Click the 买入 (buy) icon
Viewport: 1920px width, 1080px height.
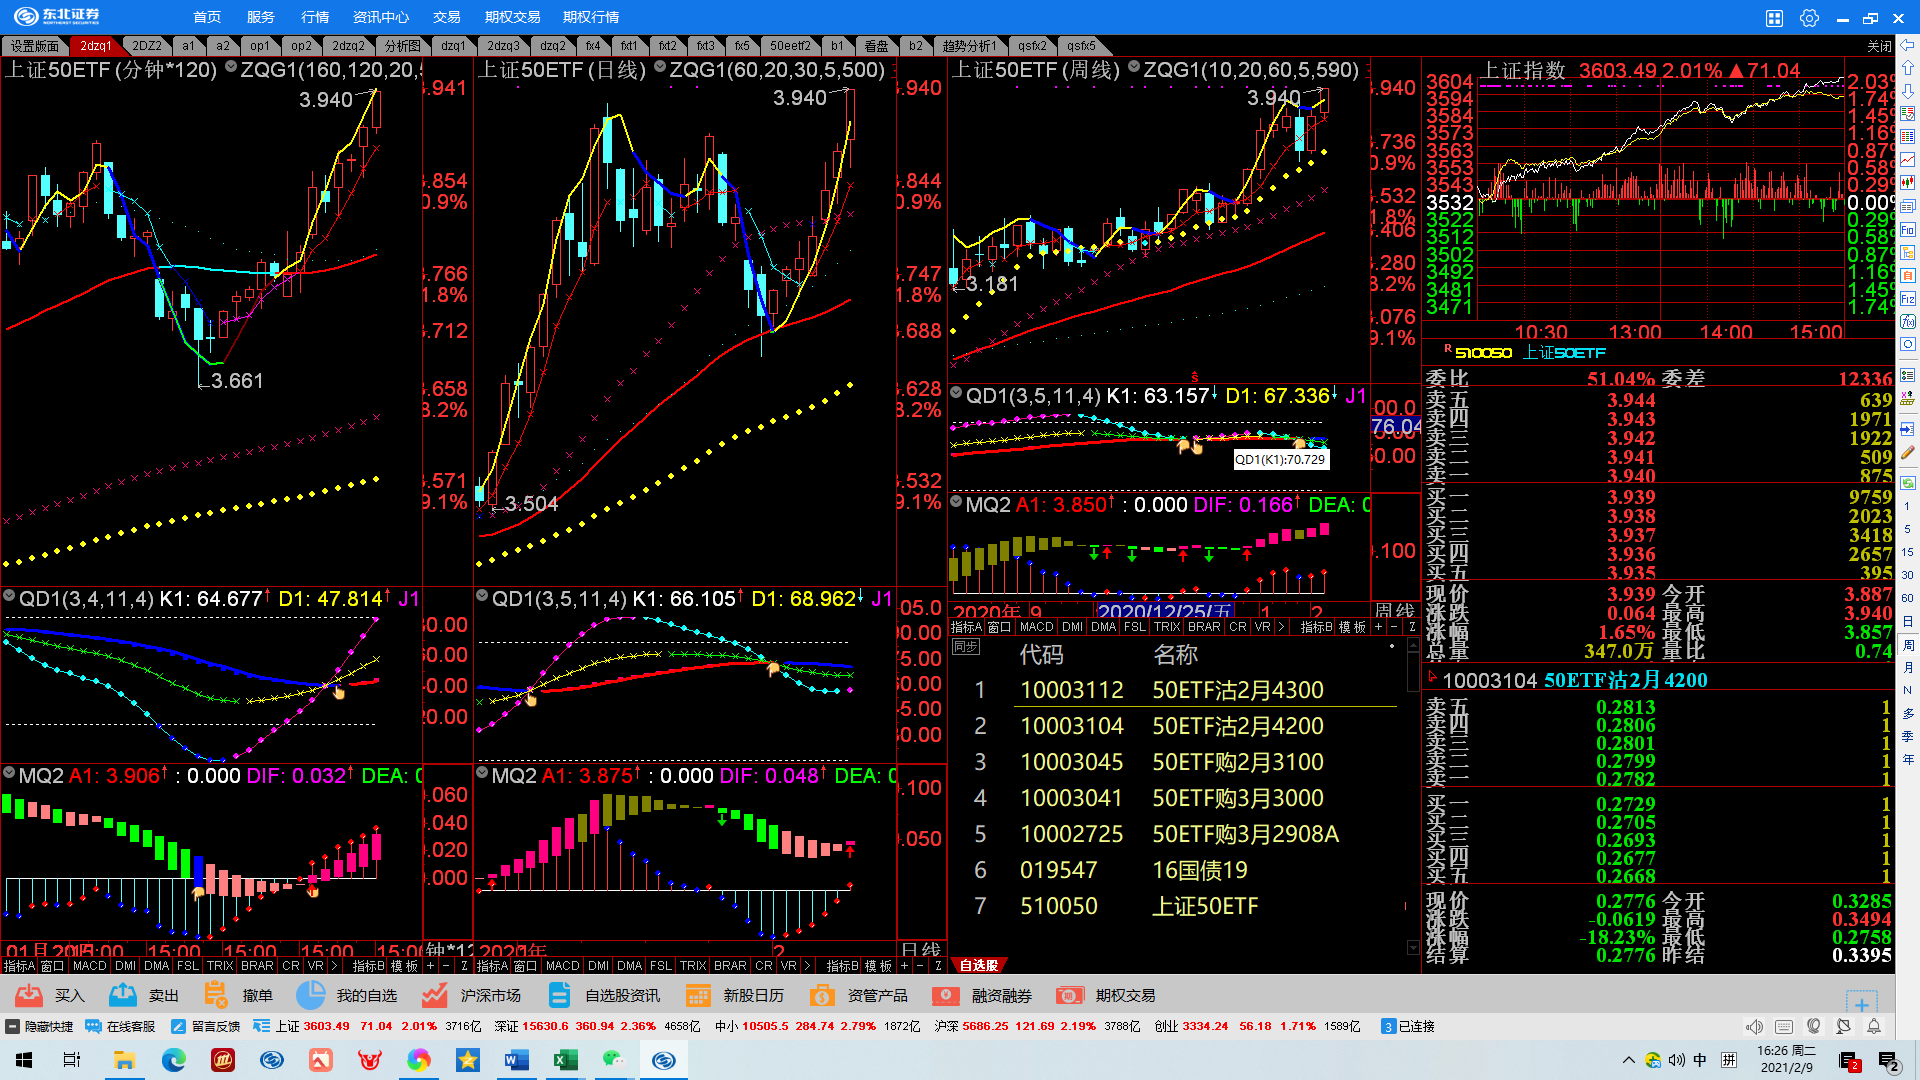(29, 995)
